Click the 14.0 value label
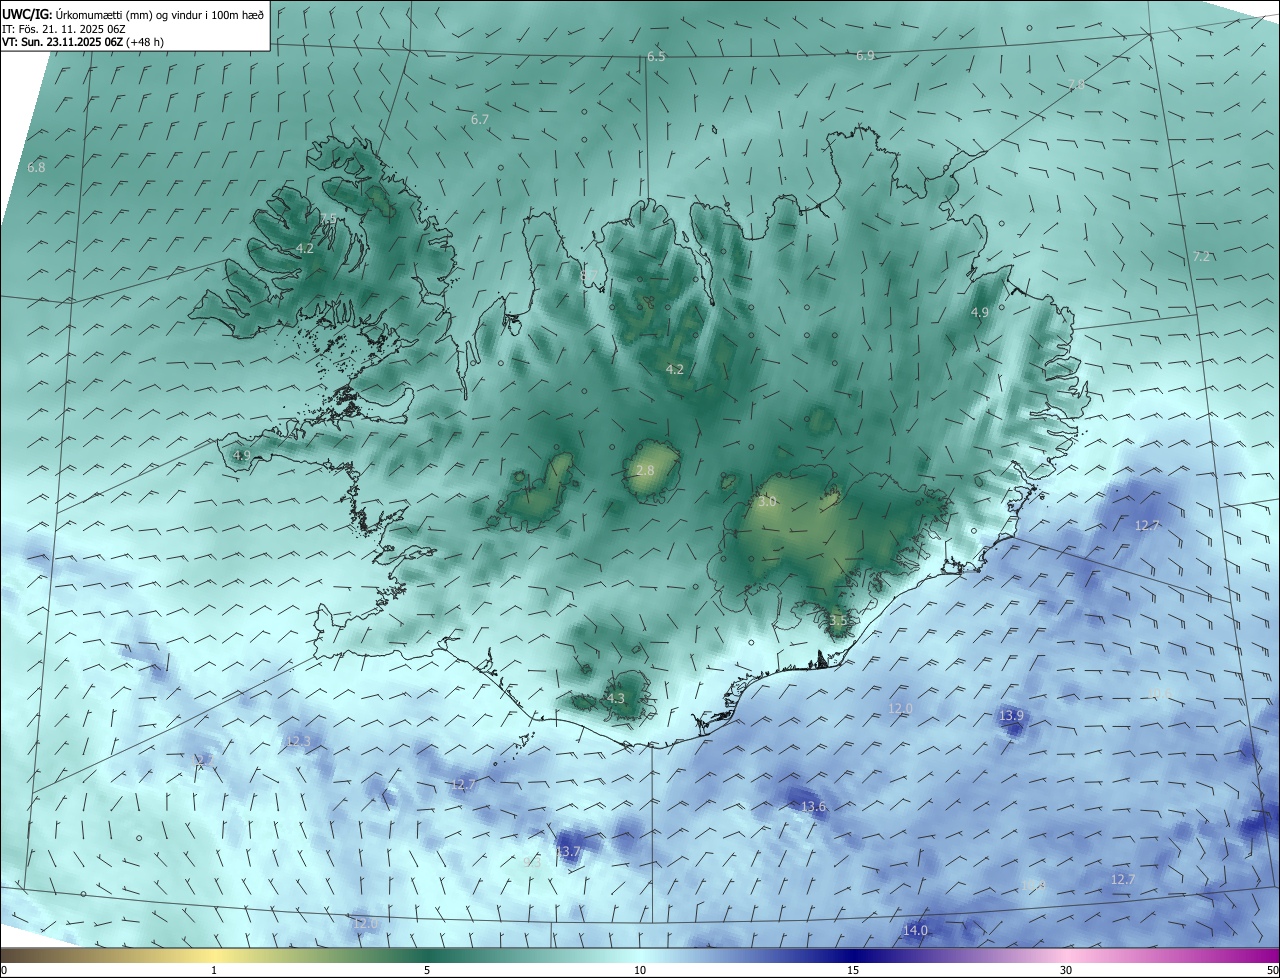Image resolution: width=1280 pixels, height=978 pixels. 915,931
